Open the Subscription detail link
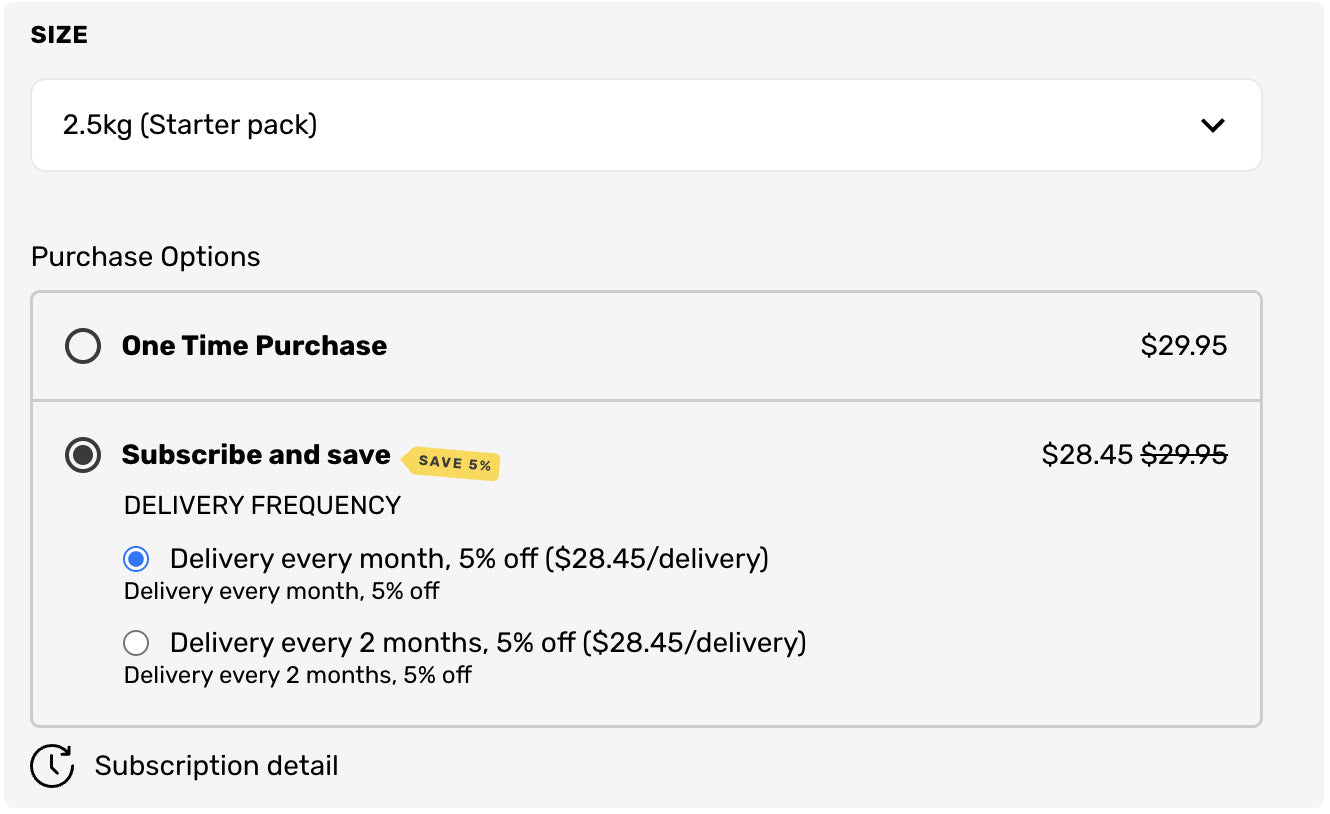 tap(216, 766)
